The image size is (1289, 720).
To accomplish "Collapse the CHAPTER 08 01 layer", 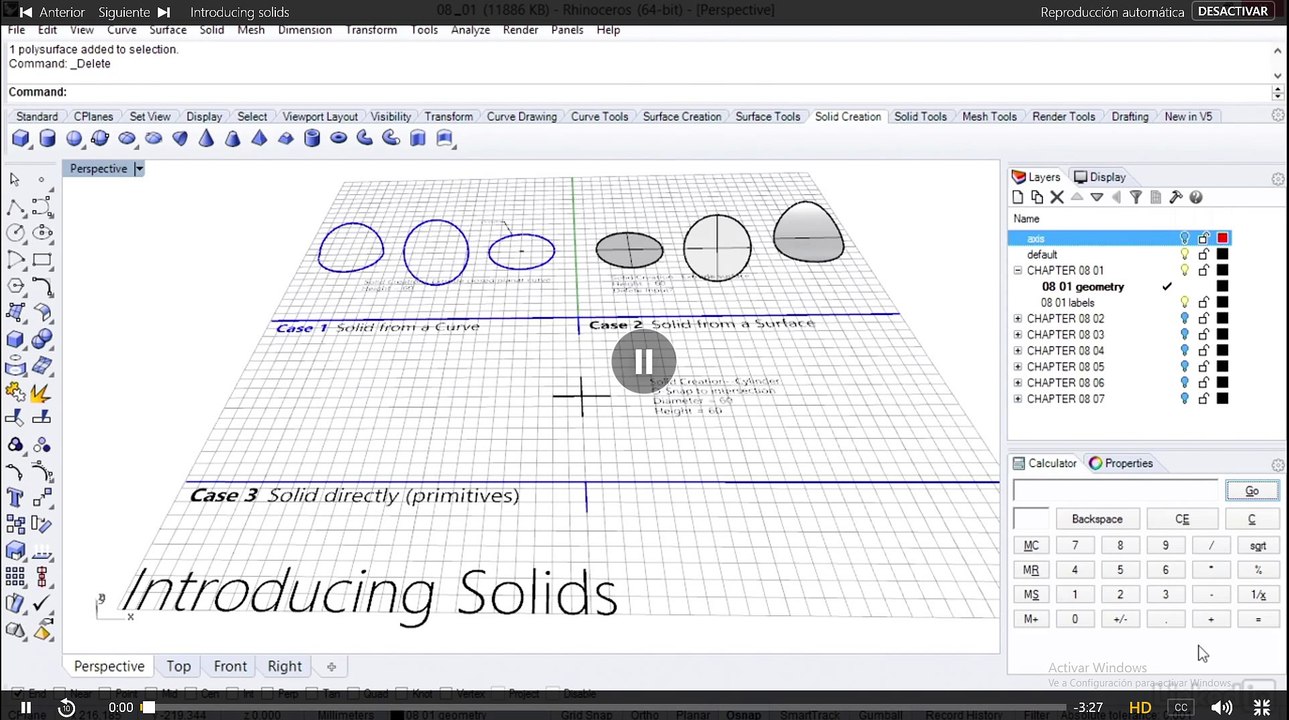I will click(x=1018, y=271).
